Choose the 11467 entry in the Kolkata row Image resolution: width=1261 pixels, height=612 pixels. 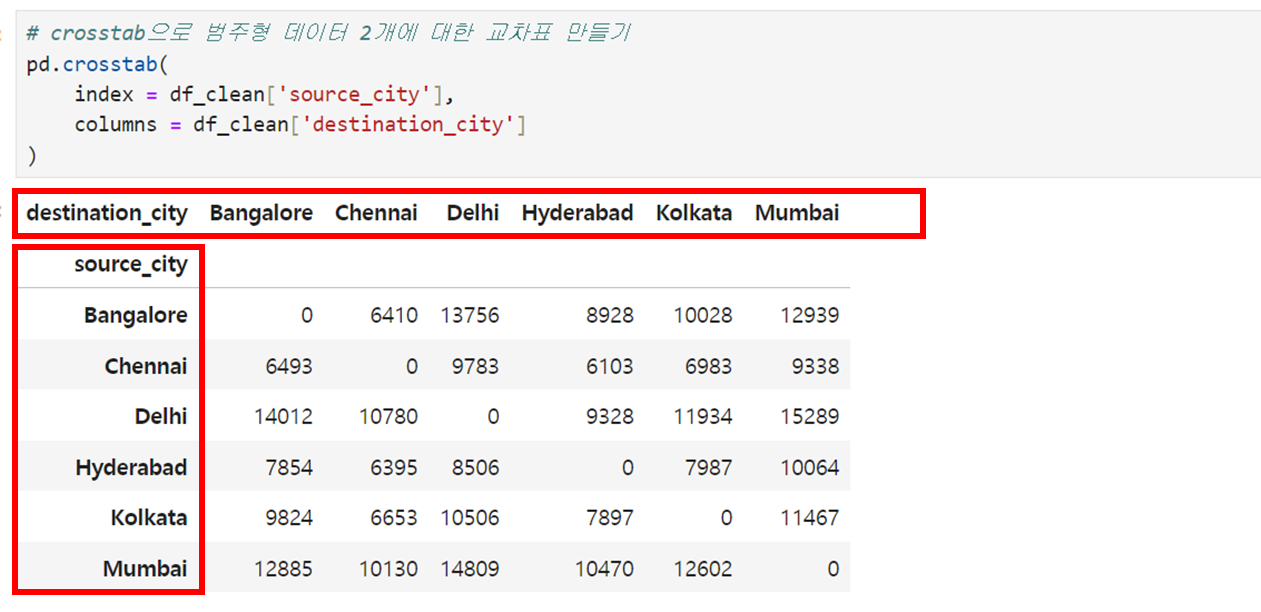pyautogui.click(x=810, y=518)
